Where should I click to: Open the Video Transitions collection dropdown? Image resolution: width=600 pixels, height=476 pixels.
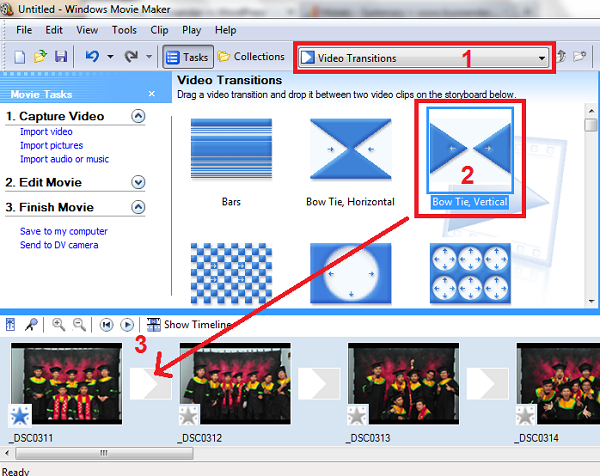coord(424,58)
